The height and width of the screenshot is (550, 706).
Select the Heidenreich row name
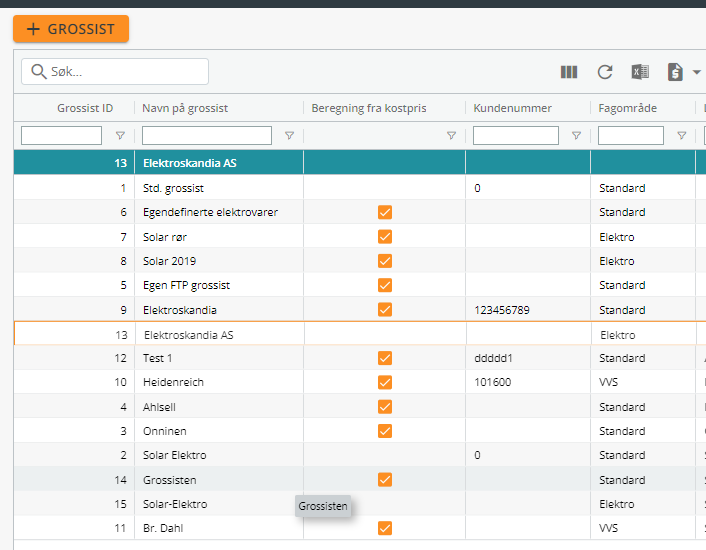pyautogui.click(x=173, y=382)
